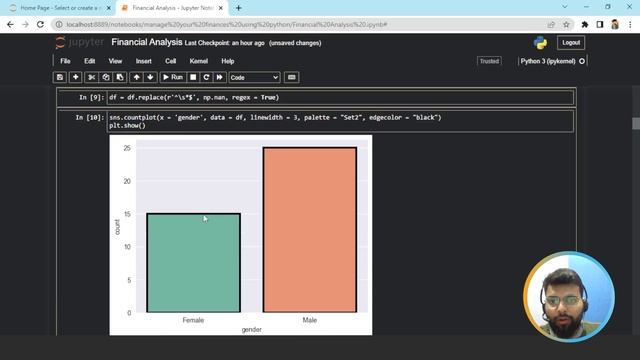The width and height of the screenshot is (640, 360).
Task: Click the Python logo icon
Action: (540, 43)
